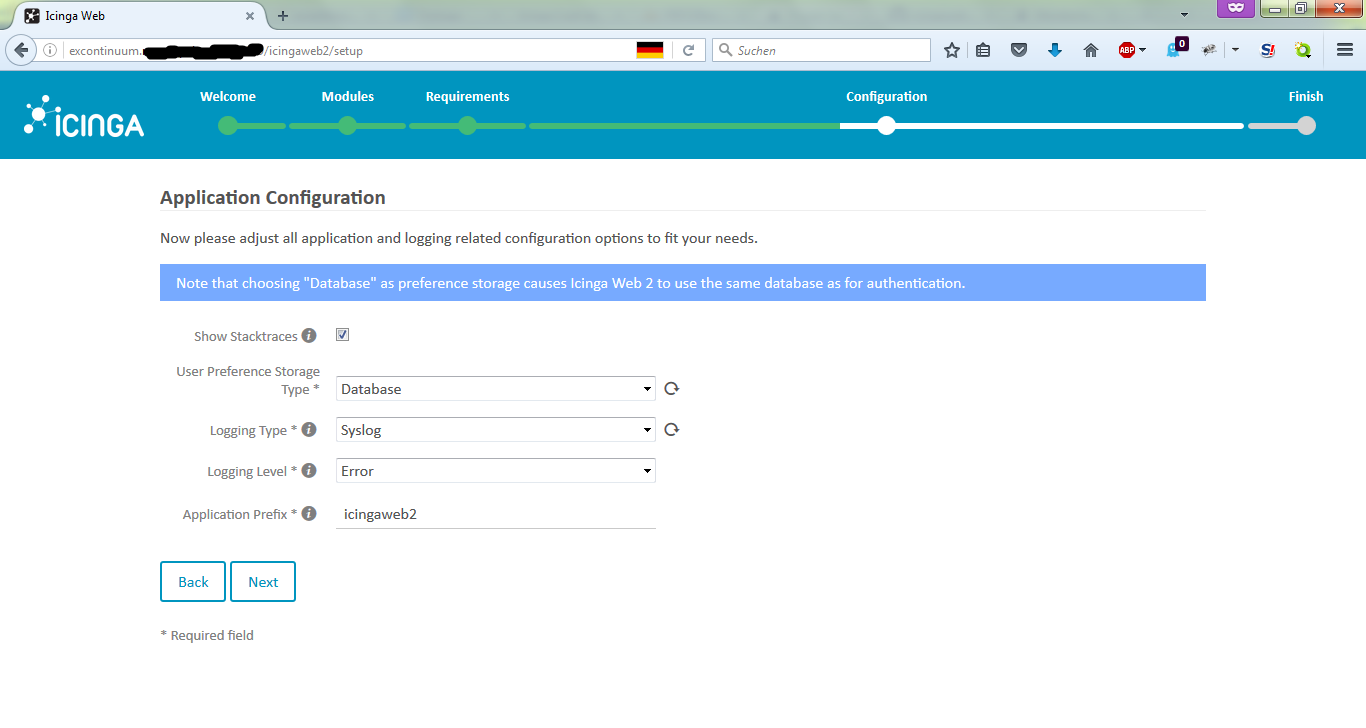The image size is (1366, 728).
Task: Click the Icinga logo in the header
Action: [84, 116]
